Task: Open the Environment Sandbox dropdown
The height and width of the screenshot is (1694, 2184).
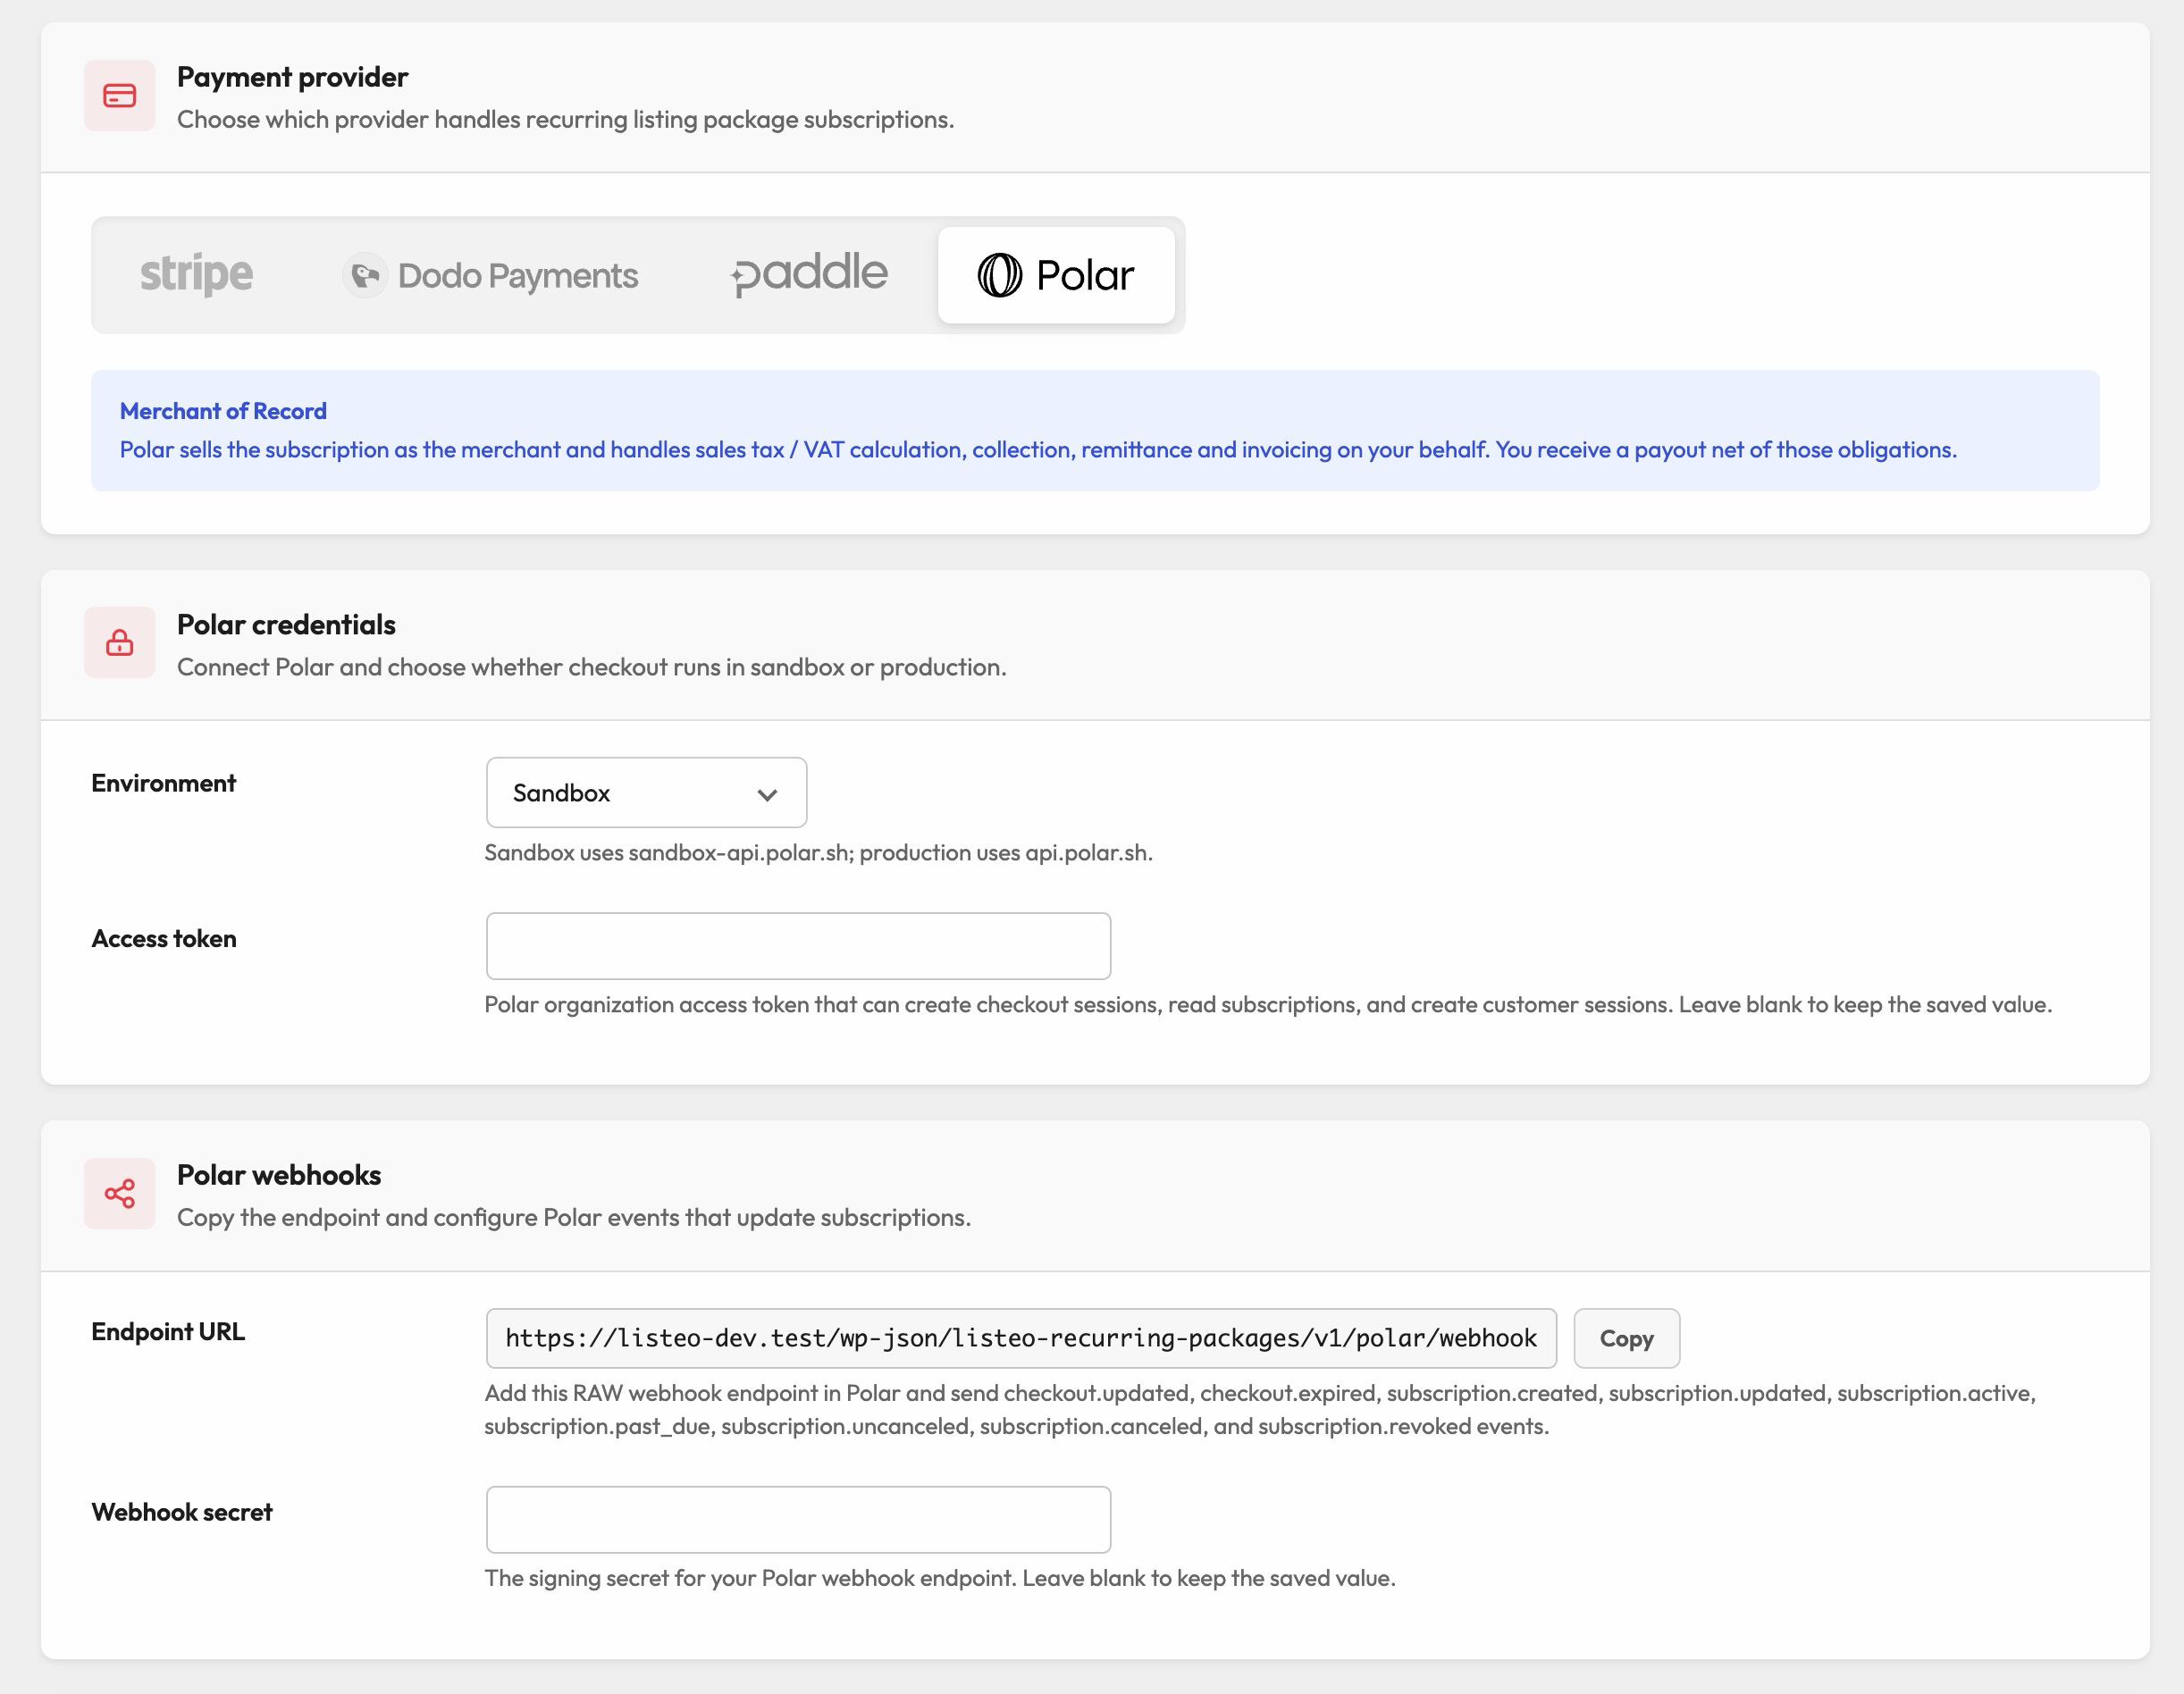Action: (x=646, y=792)
